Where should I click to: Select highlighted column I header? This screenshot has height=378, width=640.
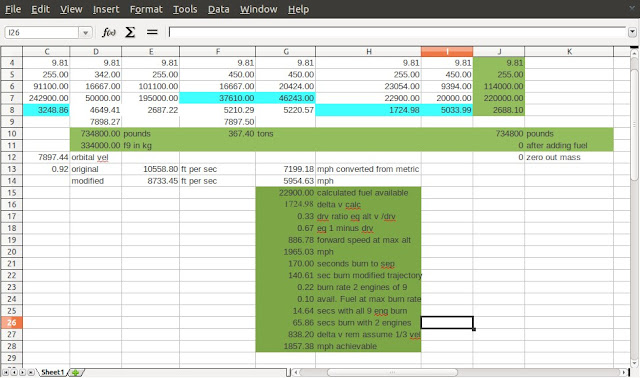[x=447, y=51]
